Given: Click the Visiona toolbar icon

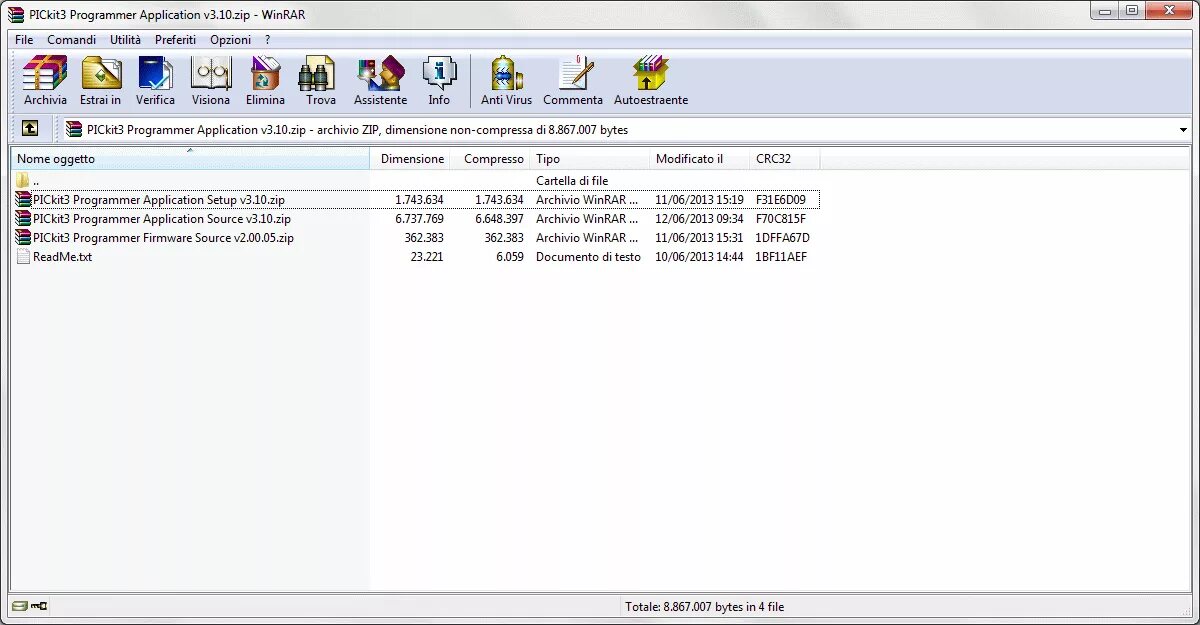Looking at the screenshot, I should (211, 81).
